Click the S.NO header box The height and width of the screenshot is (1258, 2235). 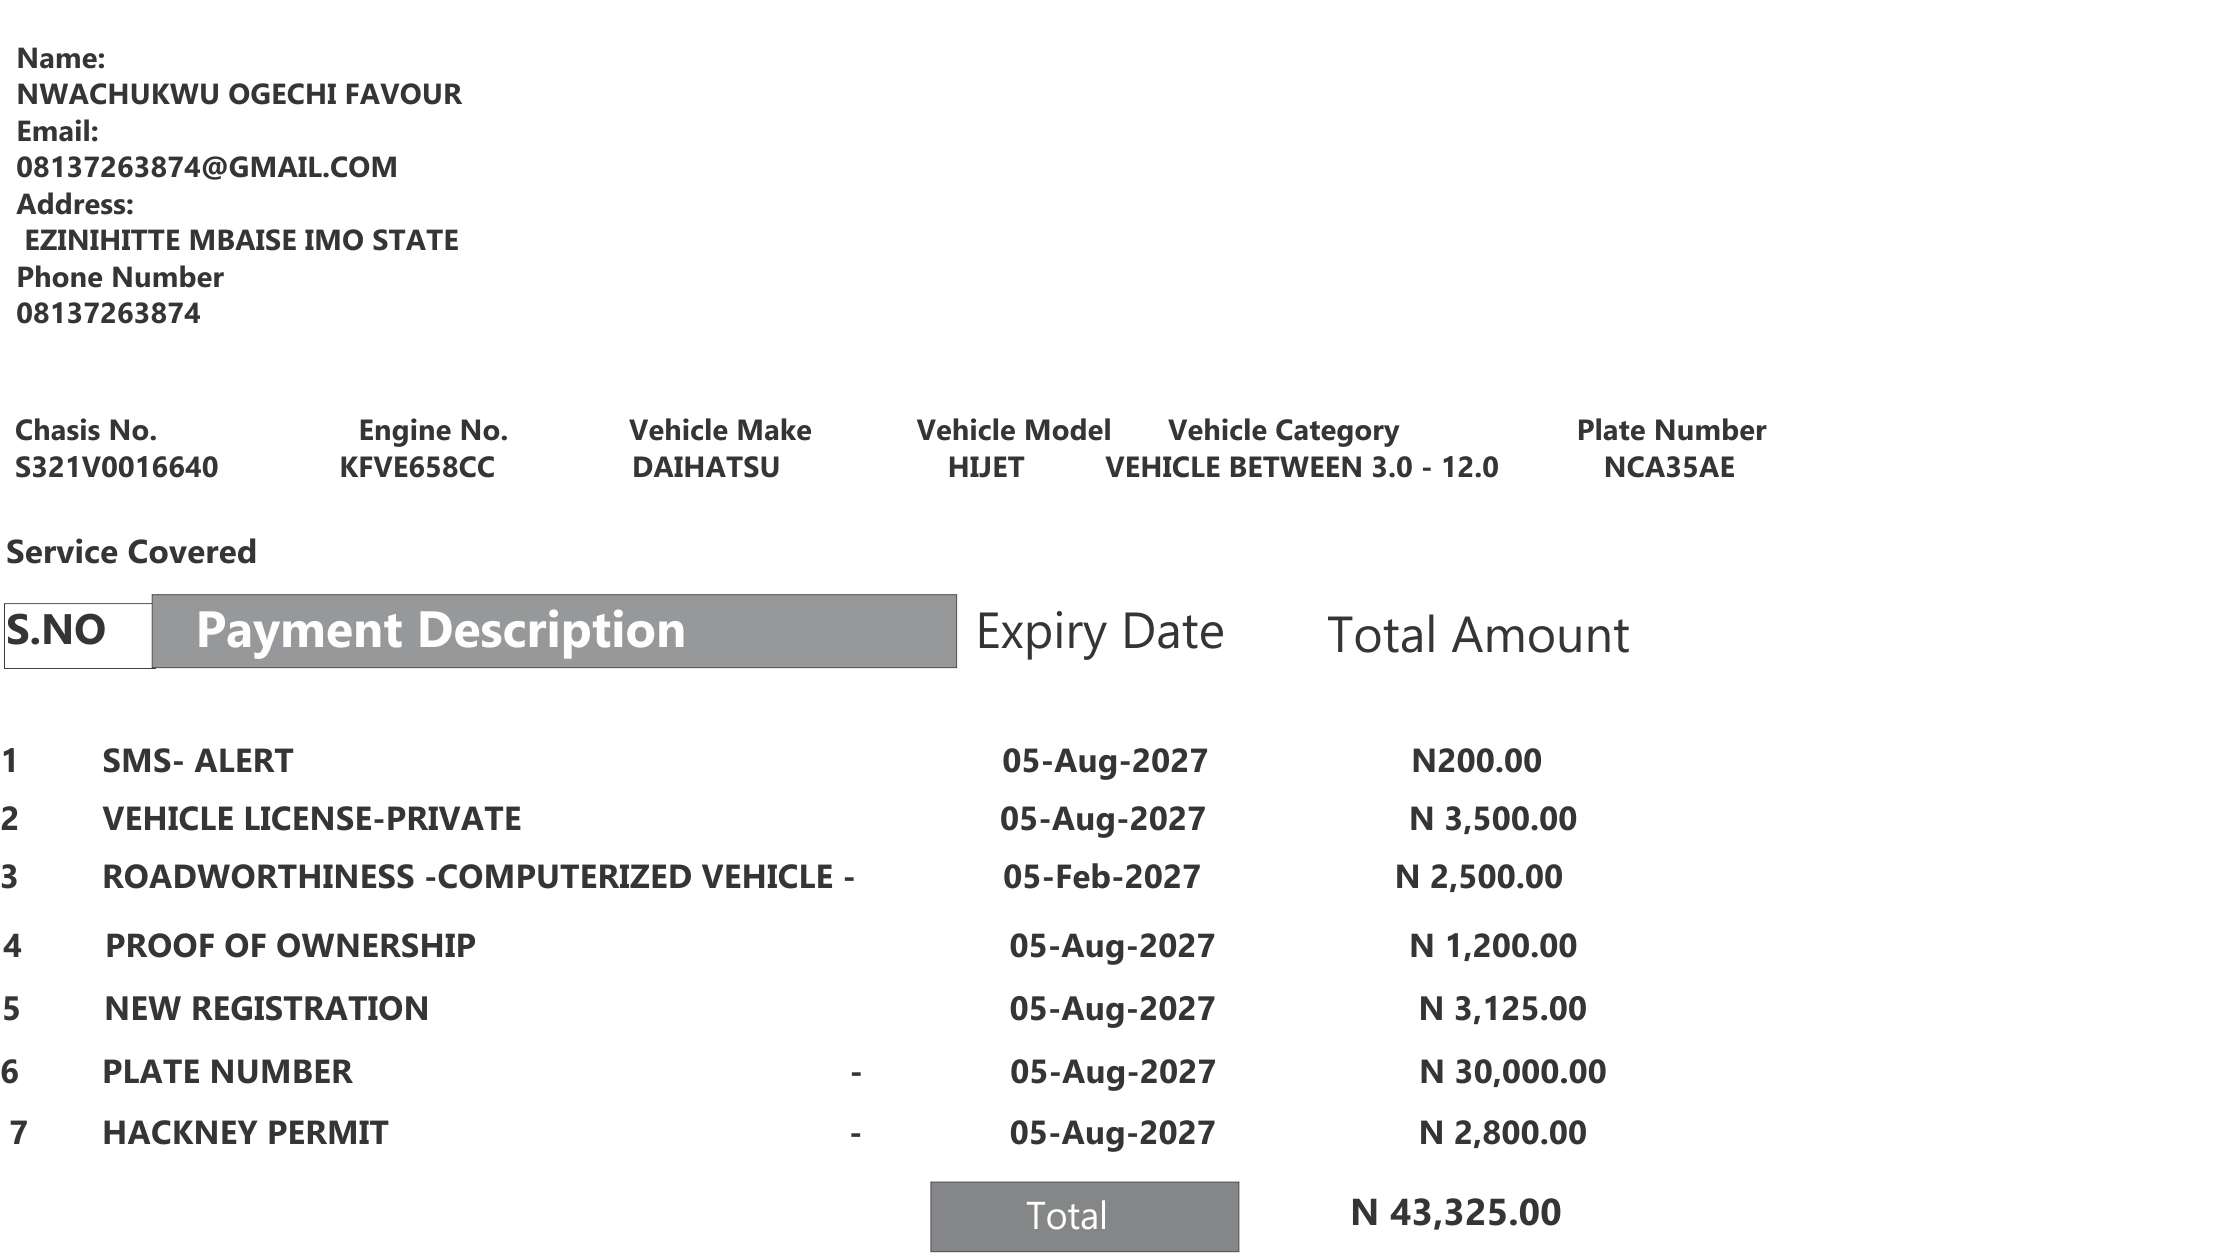(79, 635)
